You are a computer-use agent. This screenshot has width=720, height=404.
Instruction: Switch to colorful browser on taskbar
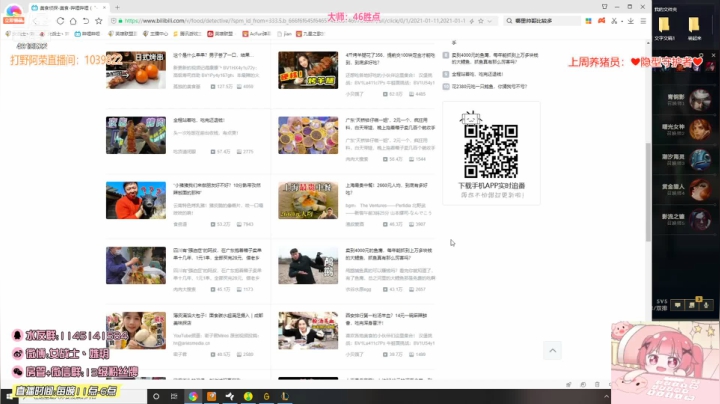tap(193, 396)
